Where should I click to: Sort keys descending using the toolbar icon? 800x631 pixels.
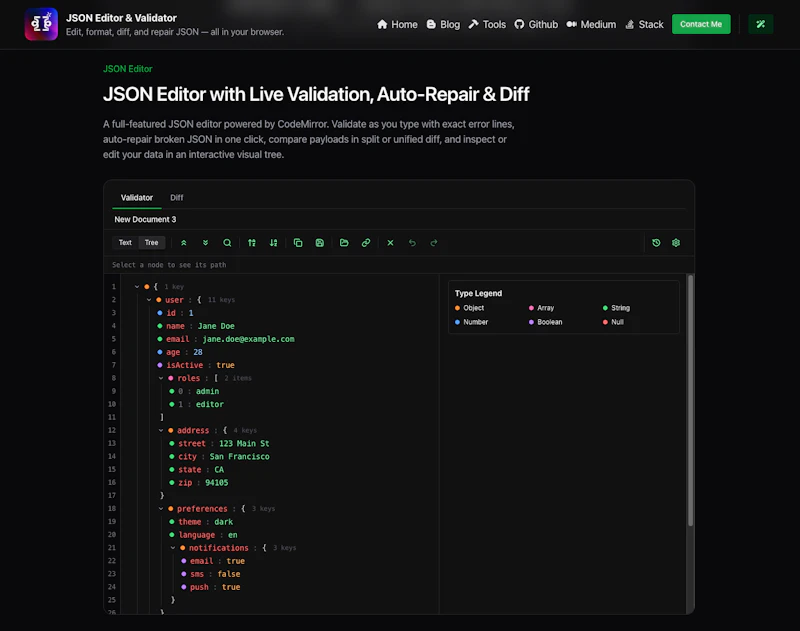pyautogui.click(x=273, y=243)
